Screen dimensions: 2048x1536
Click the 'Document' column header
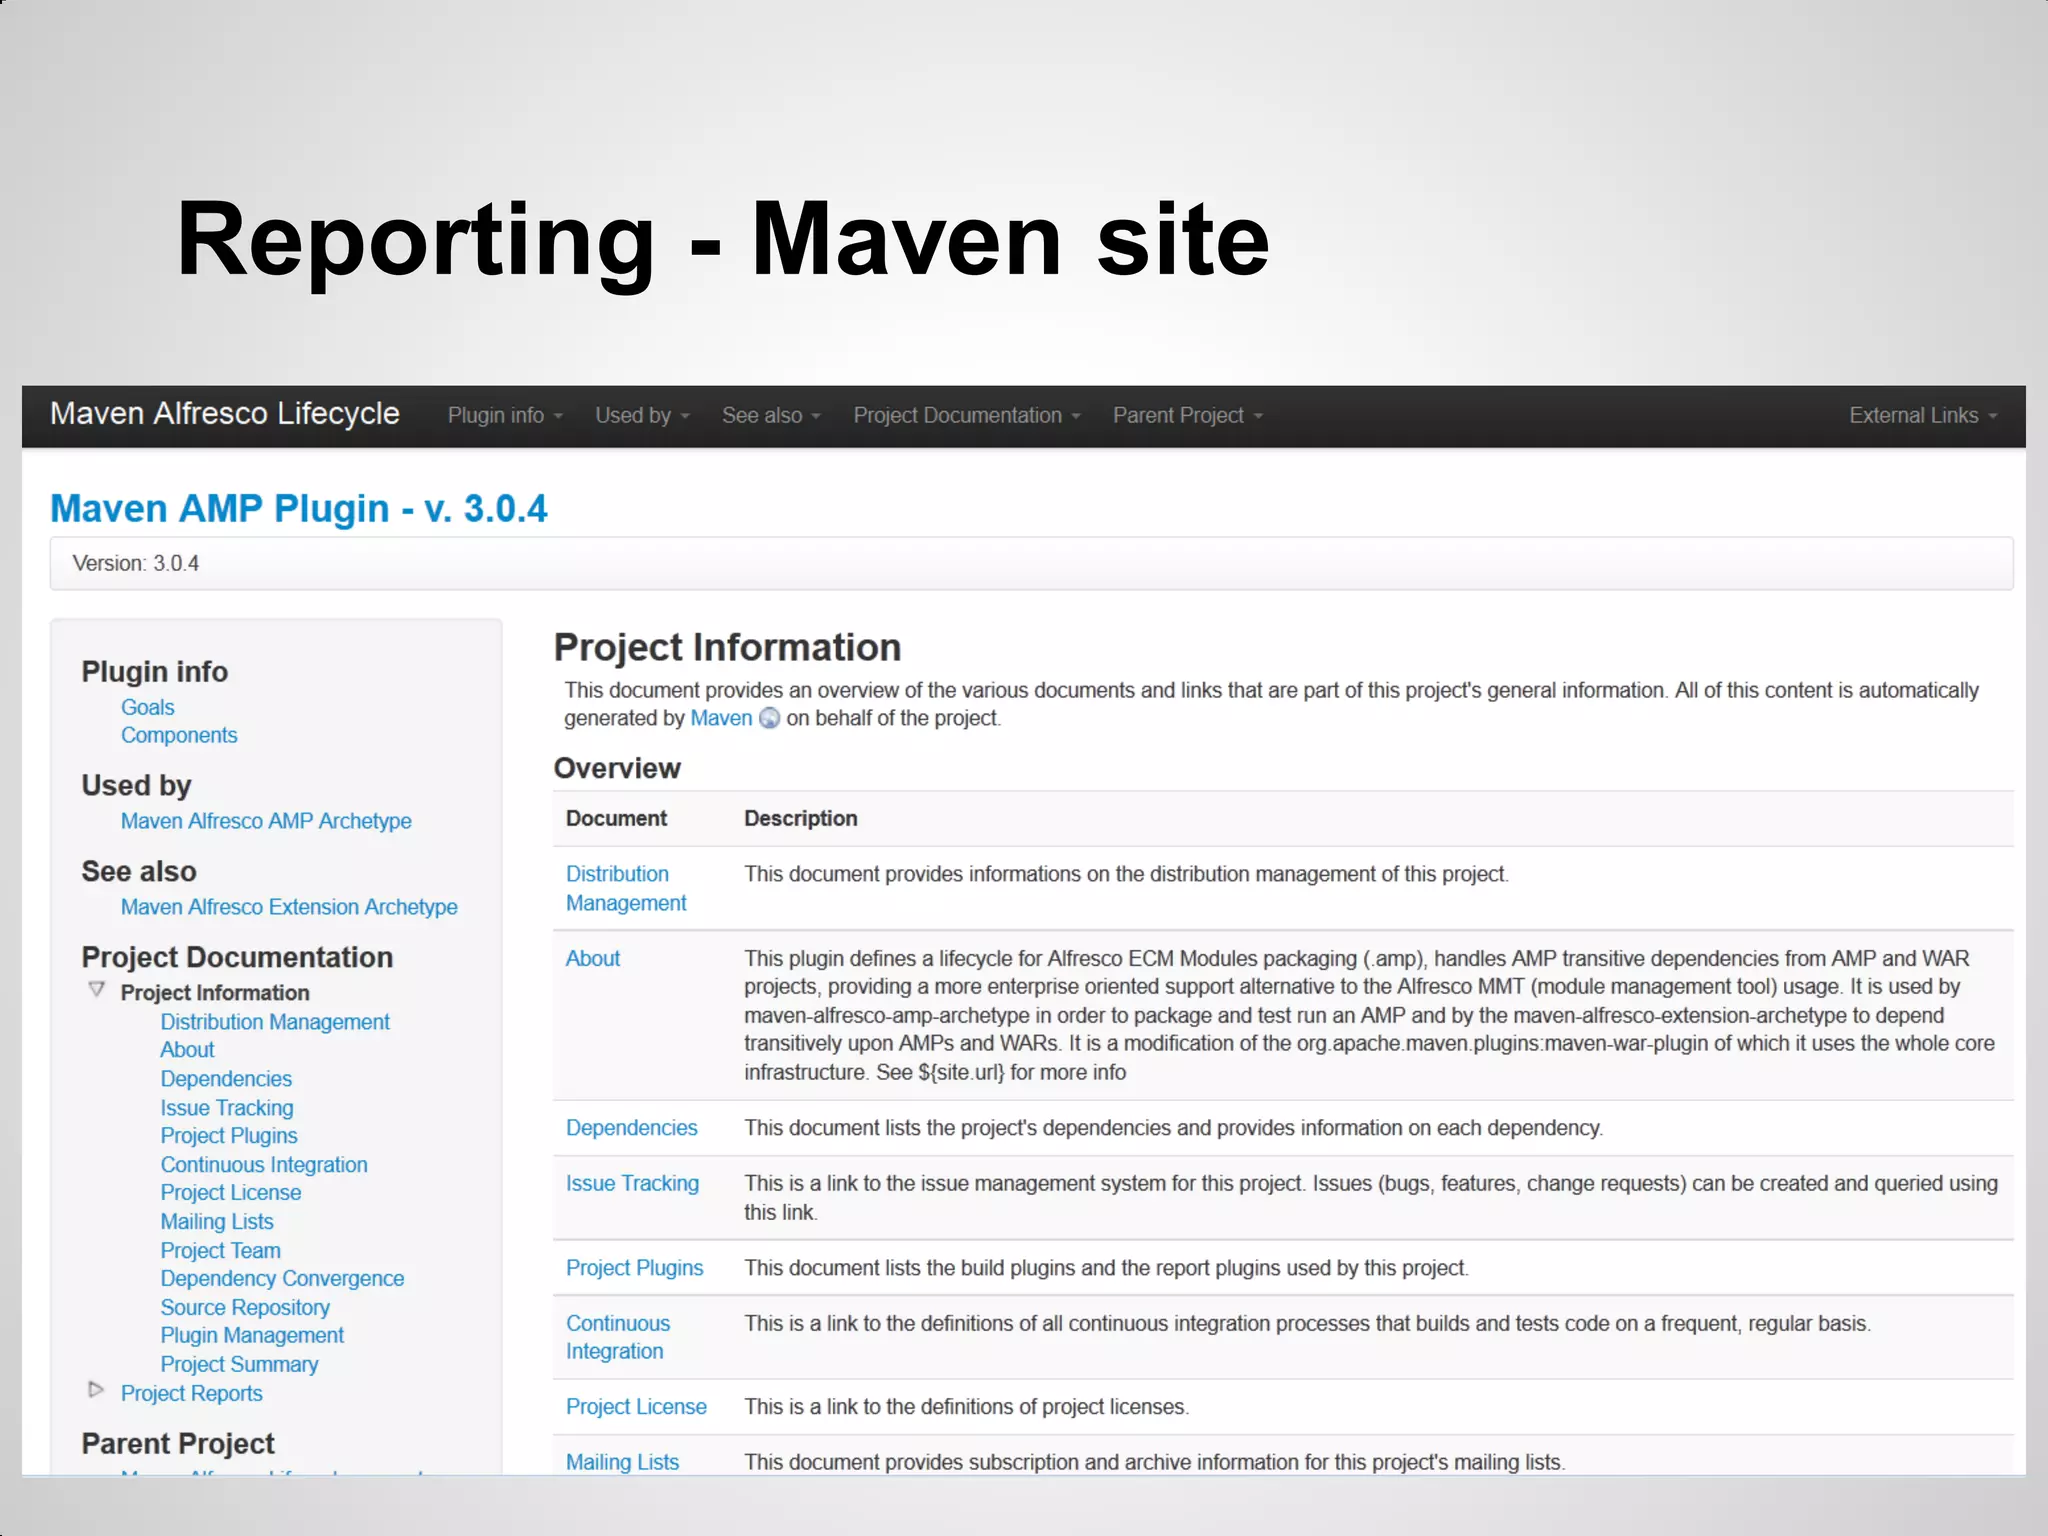tap(616, 818)
